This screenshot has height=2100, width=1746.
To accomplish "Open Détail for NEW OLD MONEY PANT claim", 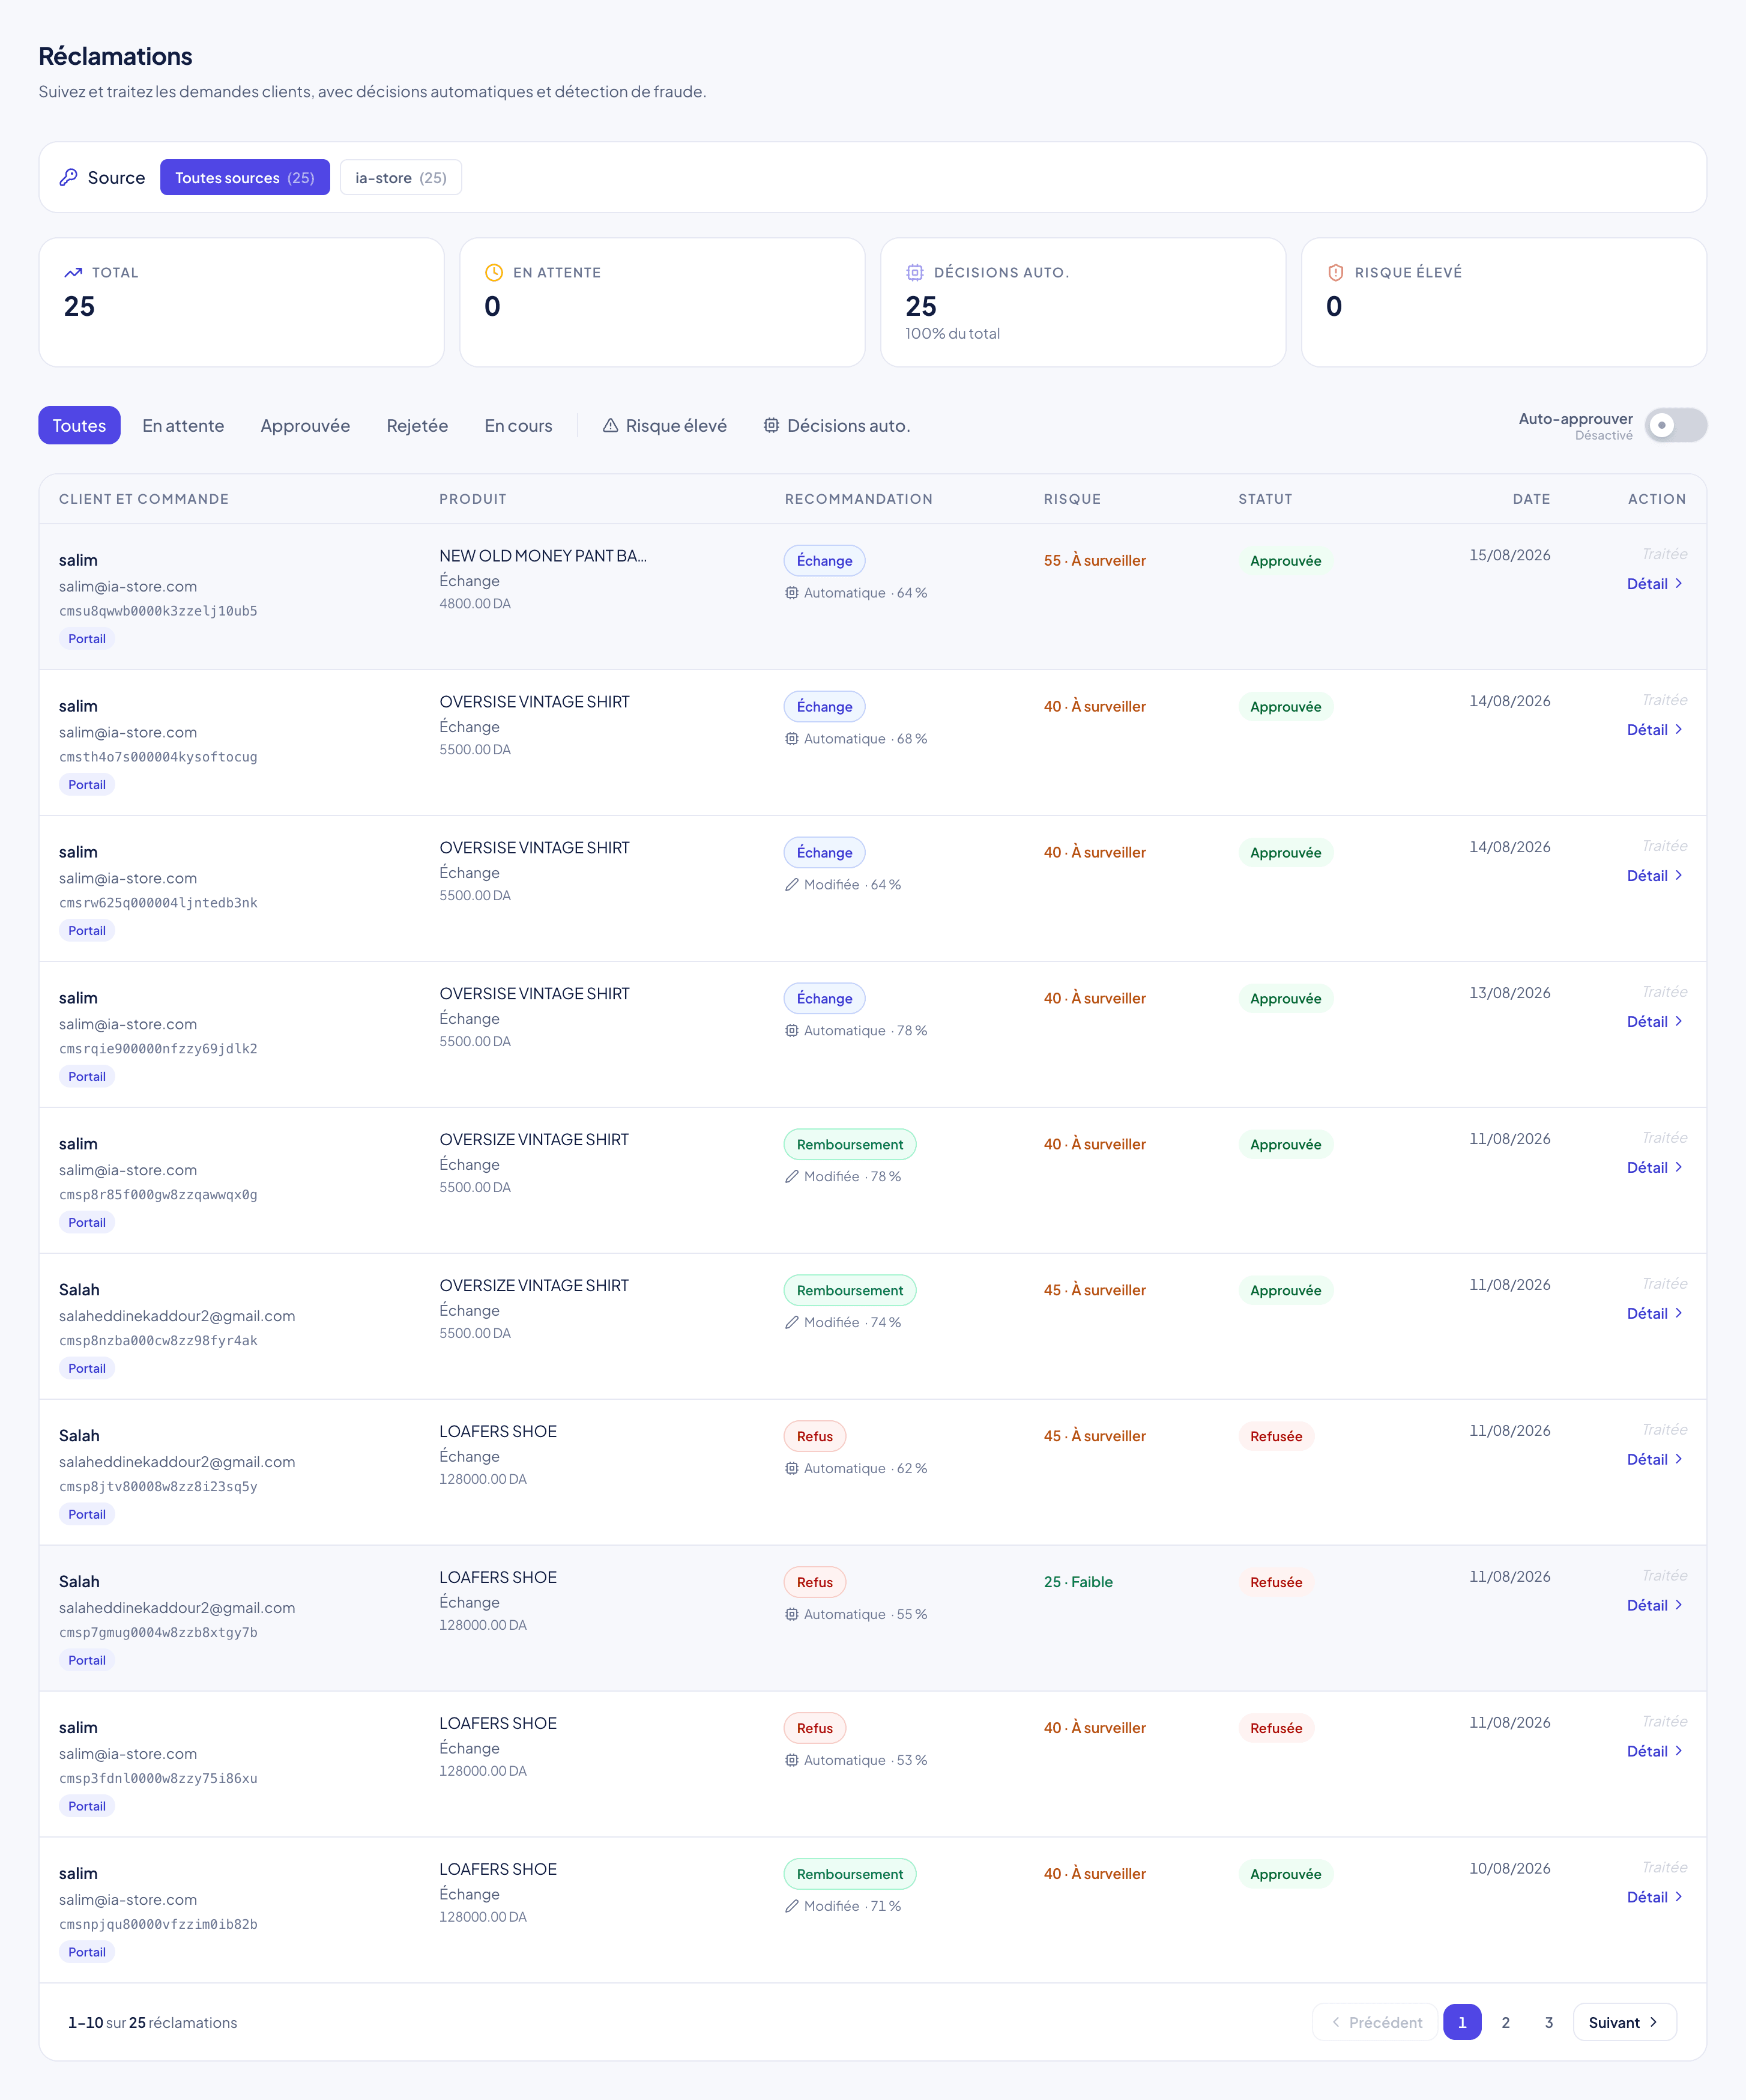I will pyautogui.click(x=1655, y=584).
